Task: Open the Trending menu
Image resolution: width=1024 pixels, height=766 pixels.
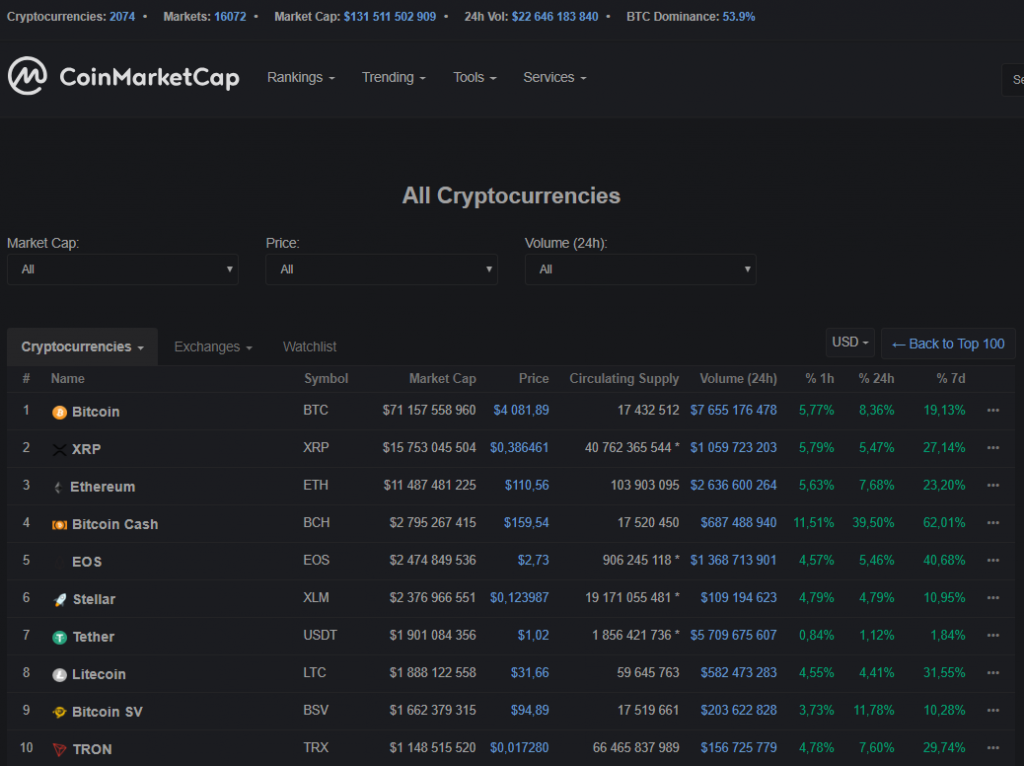Action: pyautogui.click(x=394, y=78)
